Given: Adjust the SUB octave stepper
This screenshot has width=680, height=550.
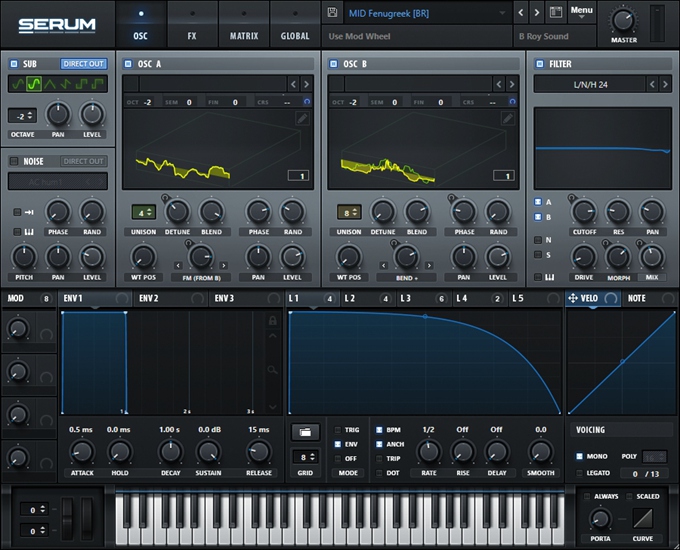Looking at the screenshot, I should coord(22,116).
